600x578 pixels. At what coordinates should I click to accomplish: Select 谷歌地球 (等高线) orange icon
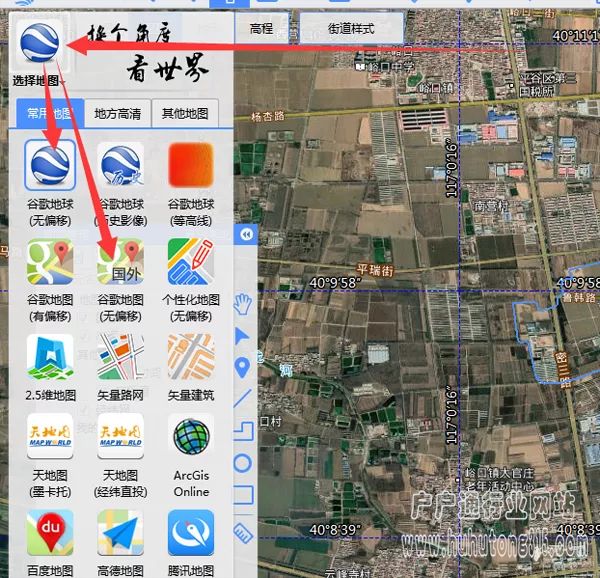click(191, 165)
